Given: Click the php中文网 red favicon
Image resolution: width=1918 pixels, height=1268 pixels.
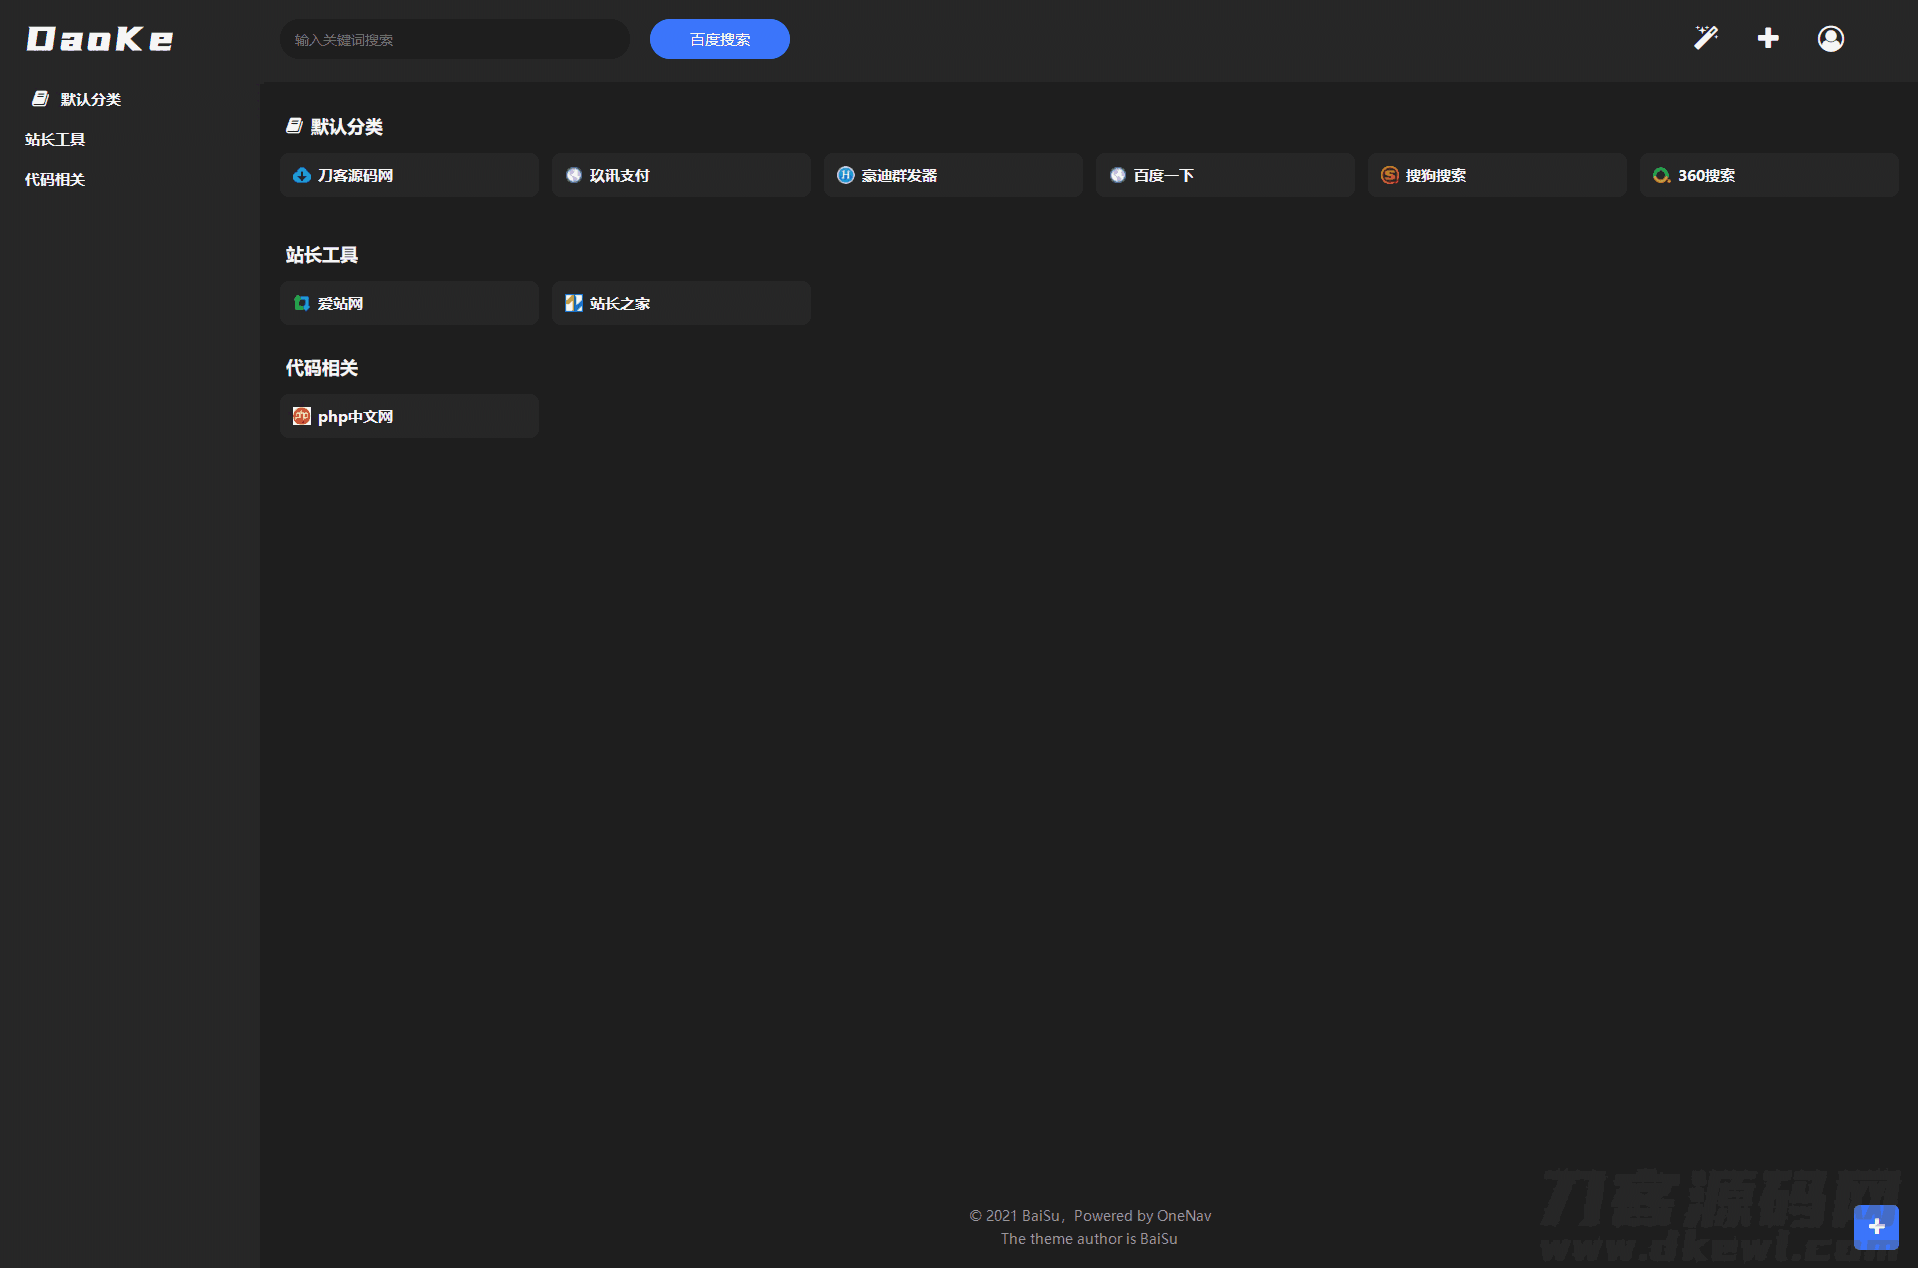Looking at the screenshot, I should click(x=302, y=416).
